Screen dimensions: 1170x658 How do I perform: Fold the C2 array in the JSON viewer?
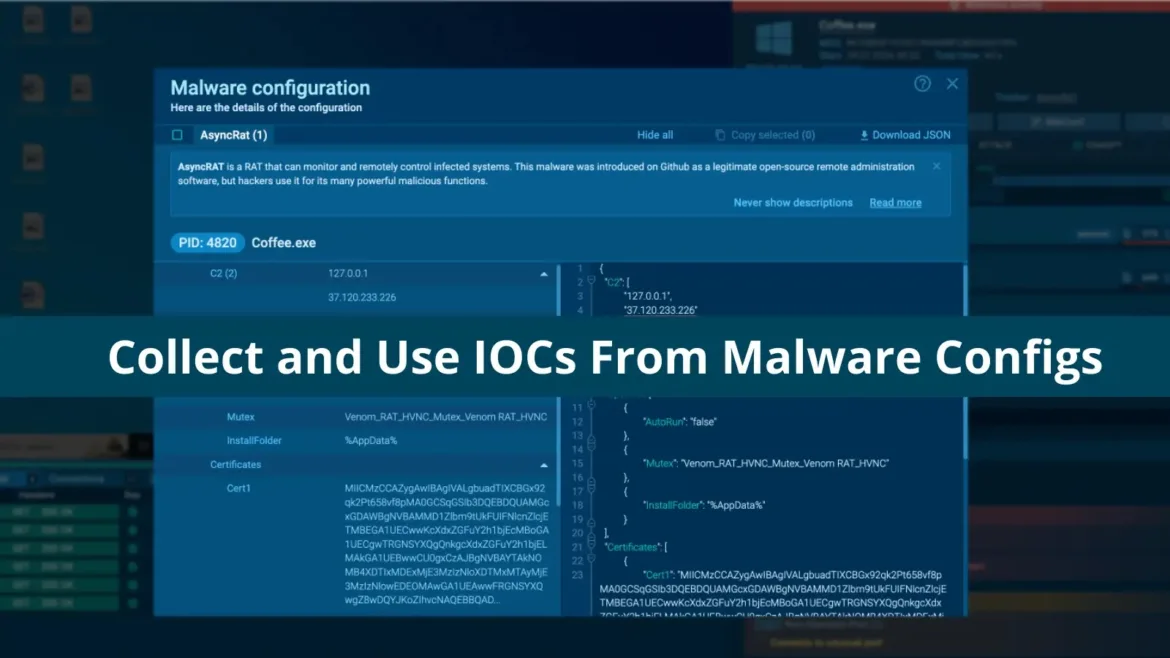(x=589, y=282)
